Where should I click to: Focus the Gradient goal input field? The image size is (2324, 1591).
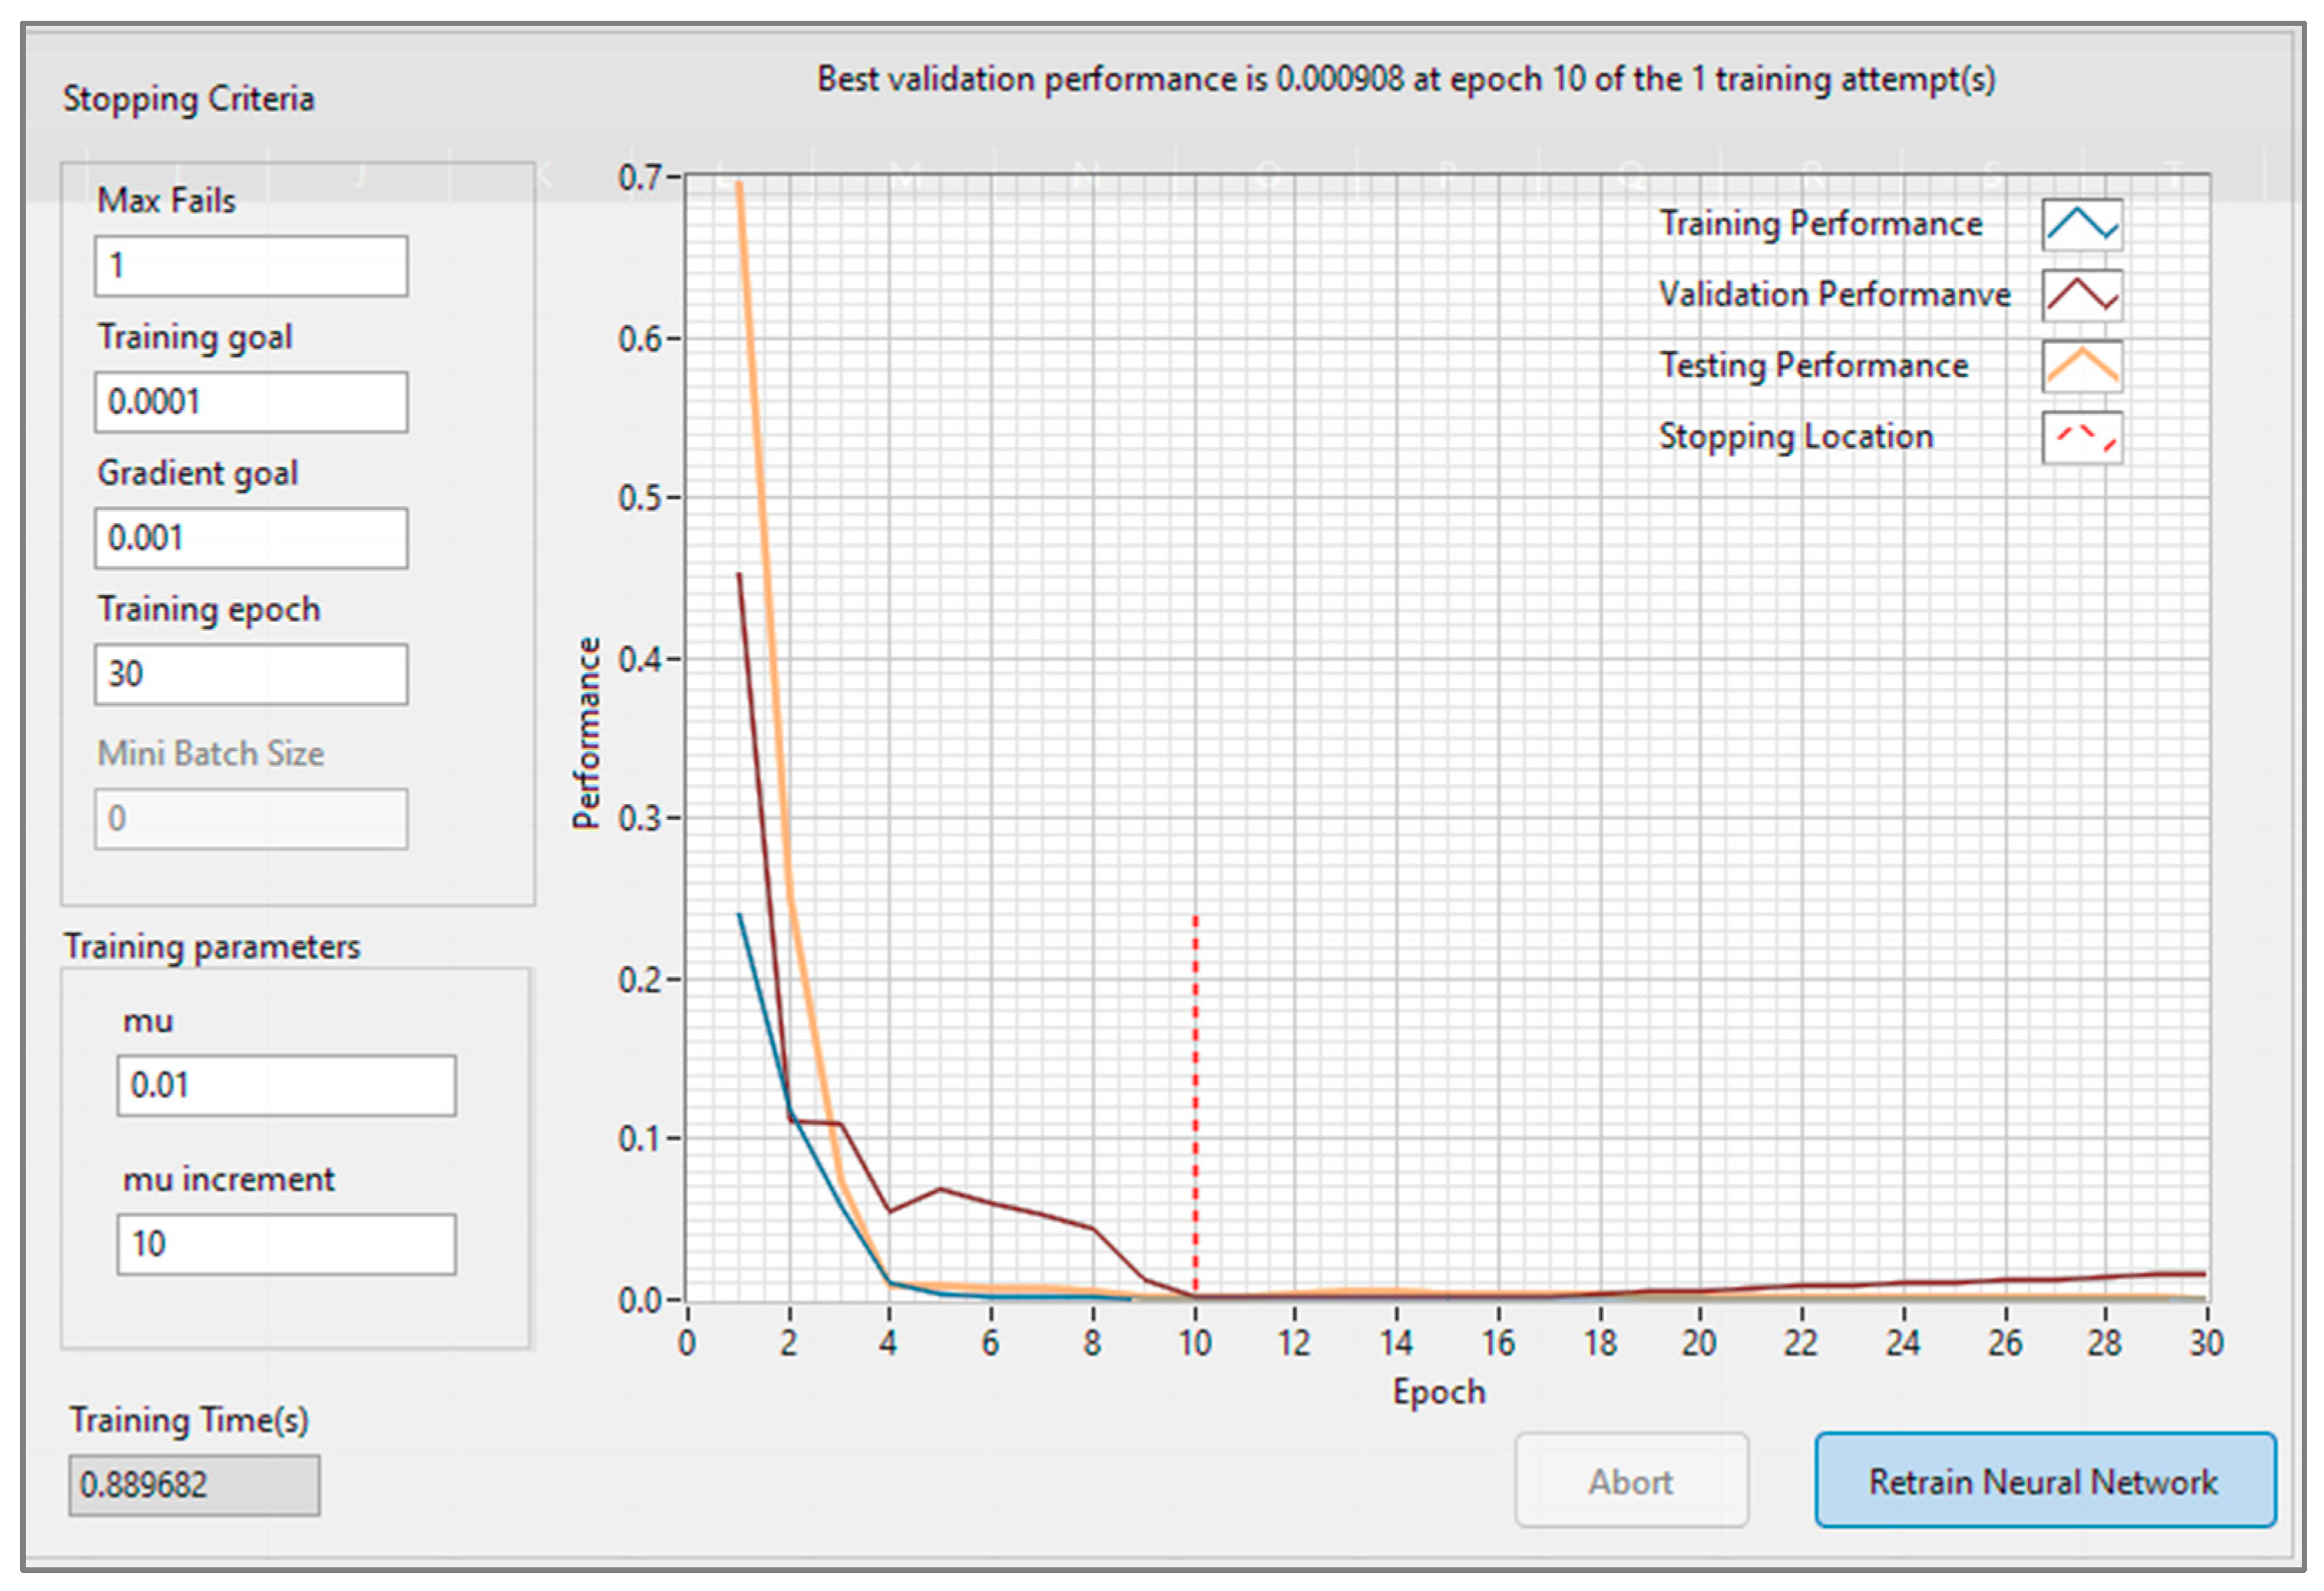[251, 538]
